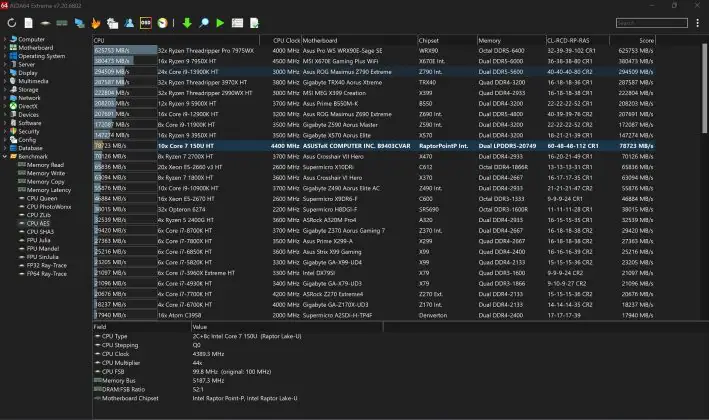Click the user profile toolbar icon

[129, 23]
